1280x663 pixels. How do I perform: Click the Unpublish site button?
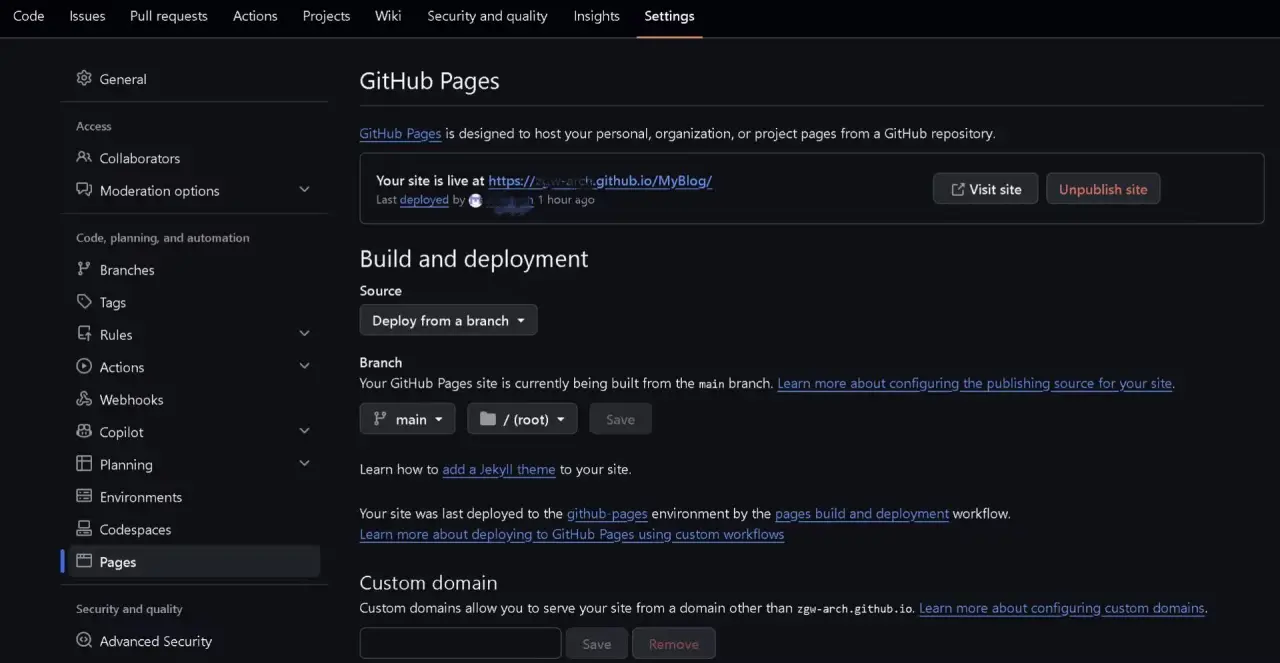(1103, 189)
